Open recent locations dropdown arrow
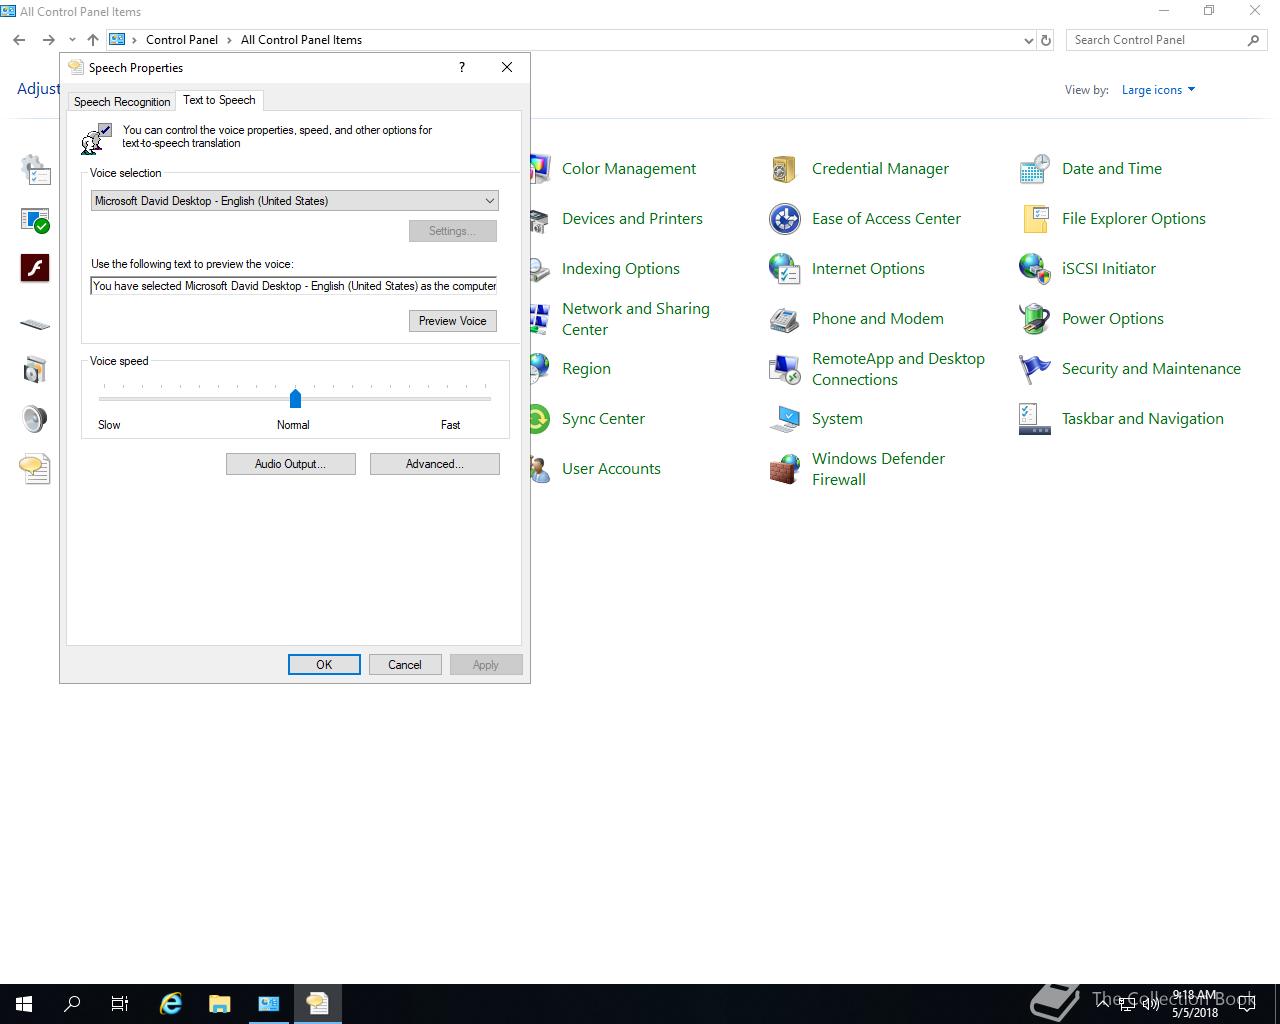 coord(72,40)
